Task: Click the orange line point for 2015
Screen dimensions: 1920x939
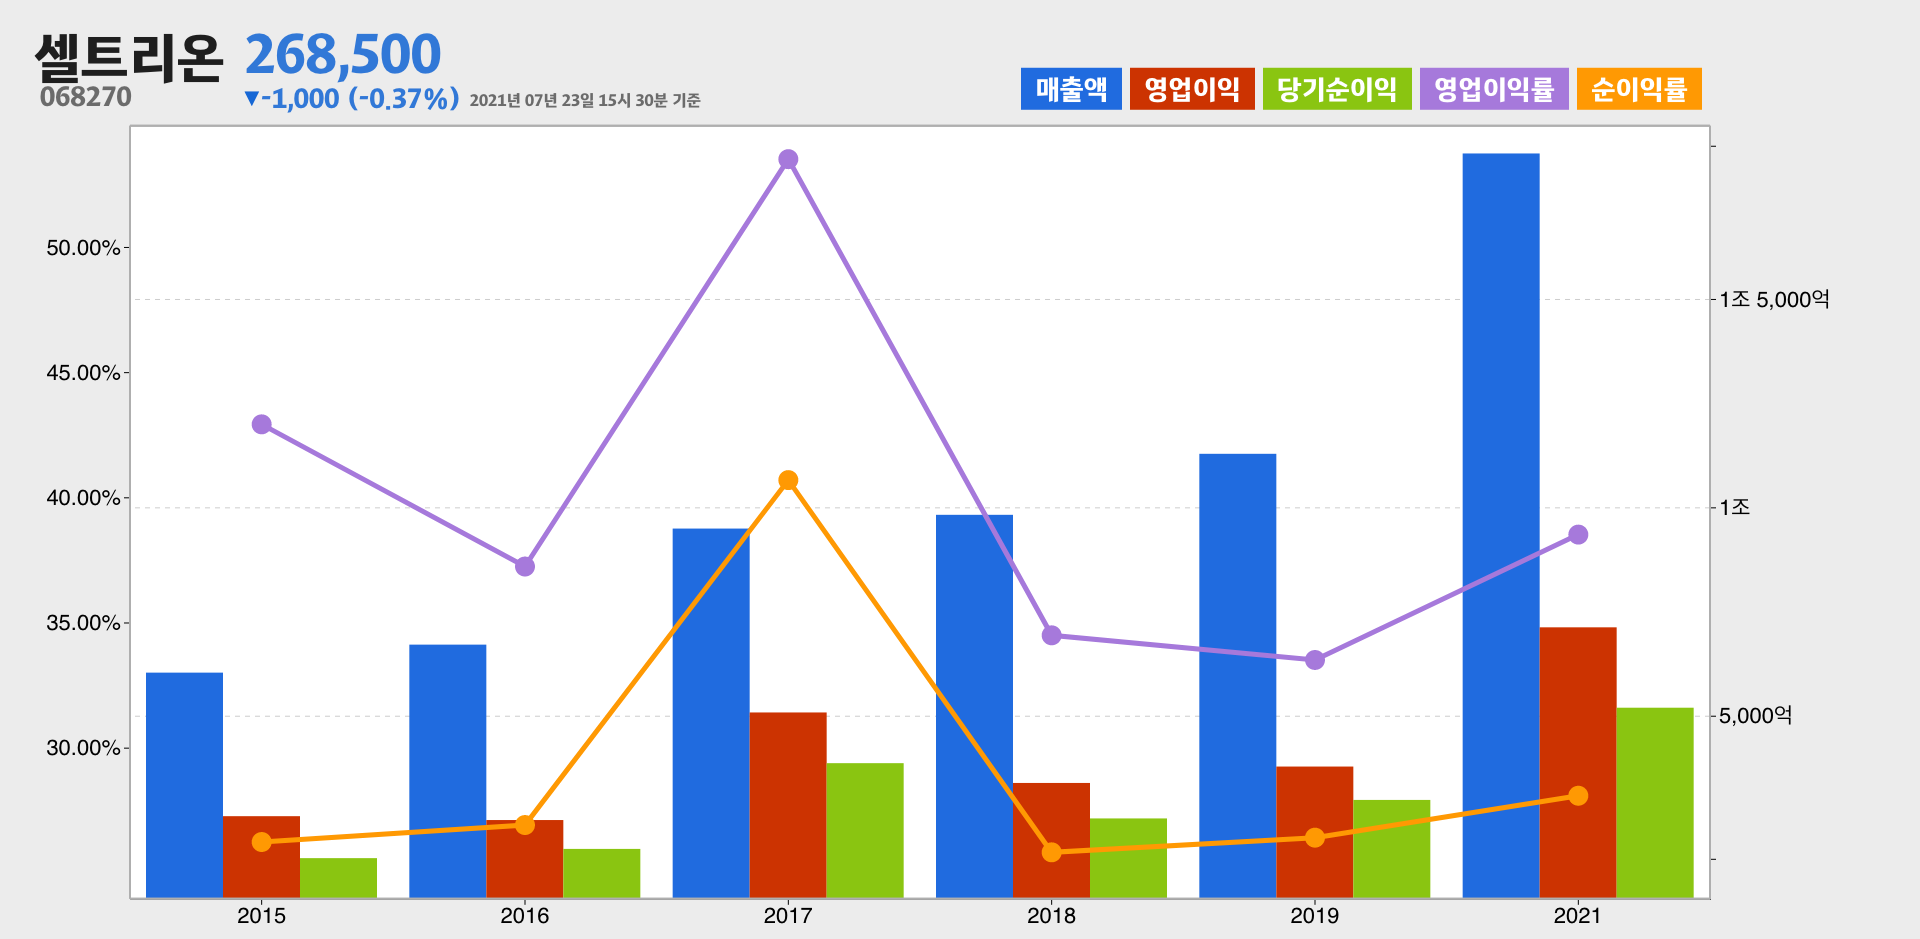Action: point(262,842)
